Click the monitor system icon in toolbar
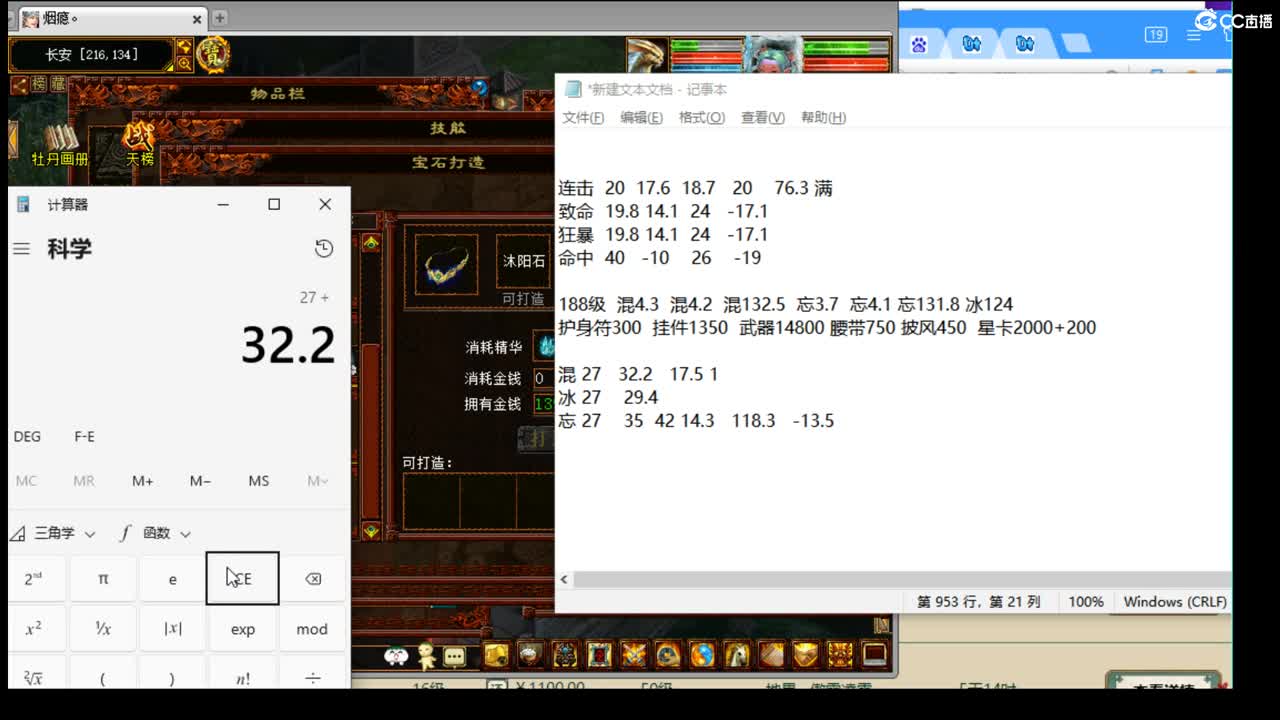1280x720 pixels. 875,655
